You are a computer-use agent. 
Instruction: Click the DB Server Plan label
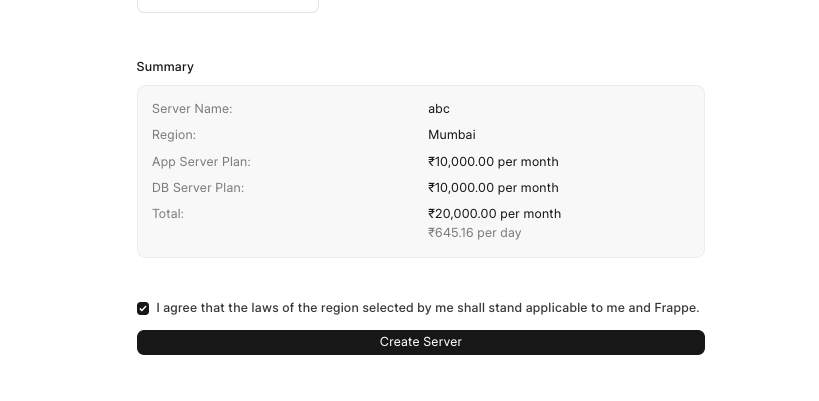[x=198, y=188]
